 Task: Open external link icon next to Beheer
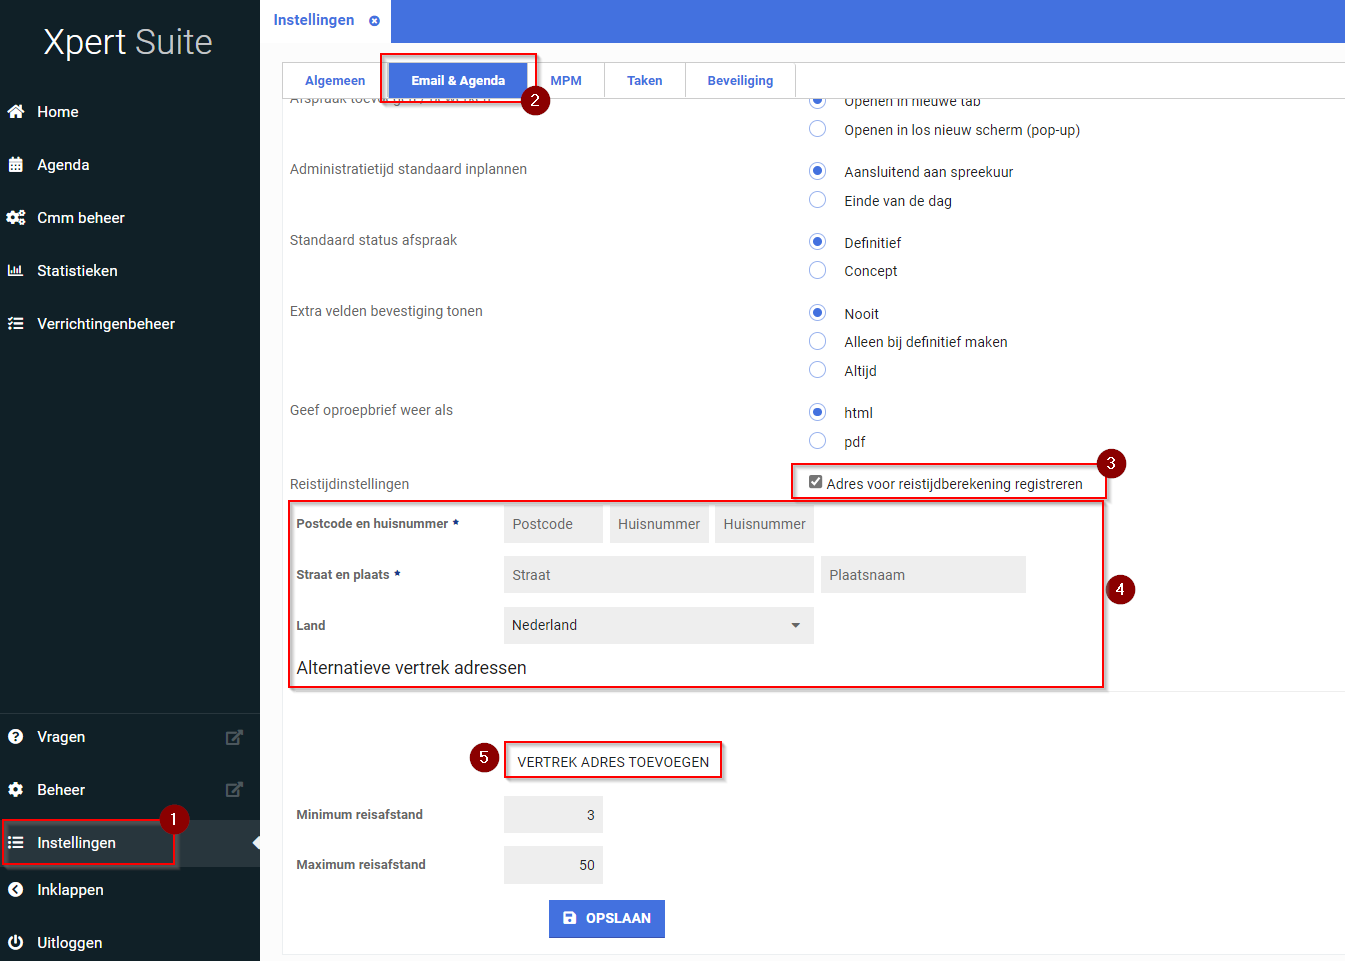234,790
